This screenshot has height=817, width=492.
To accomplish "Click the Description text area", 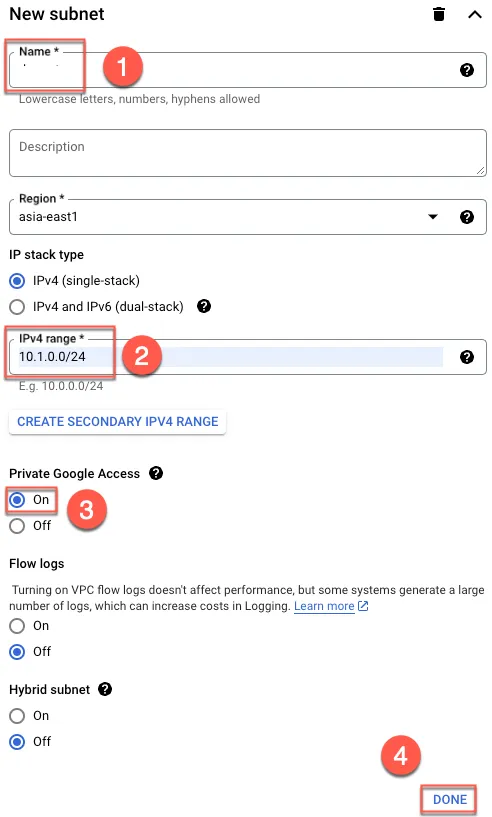I will coord(248,153).
